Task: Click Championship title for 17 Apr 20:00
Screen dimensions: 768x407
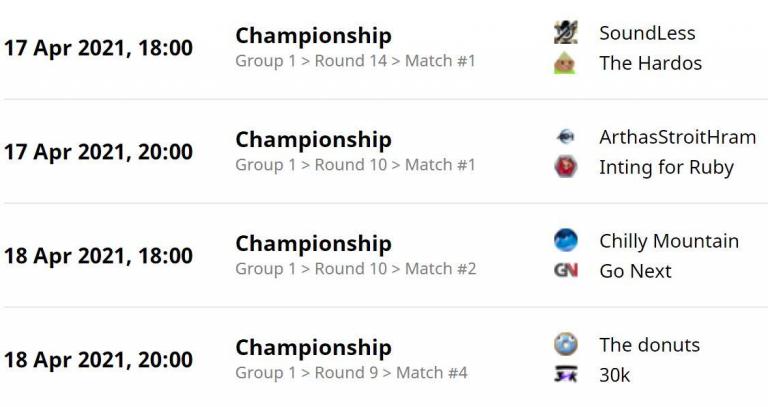Action: pos(313,140)
